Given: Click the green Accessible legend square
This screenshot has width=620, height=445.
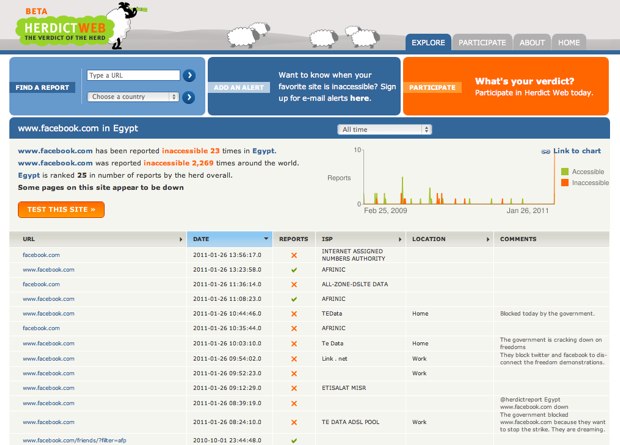Looking at the screenshot, I should 564,171.
